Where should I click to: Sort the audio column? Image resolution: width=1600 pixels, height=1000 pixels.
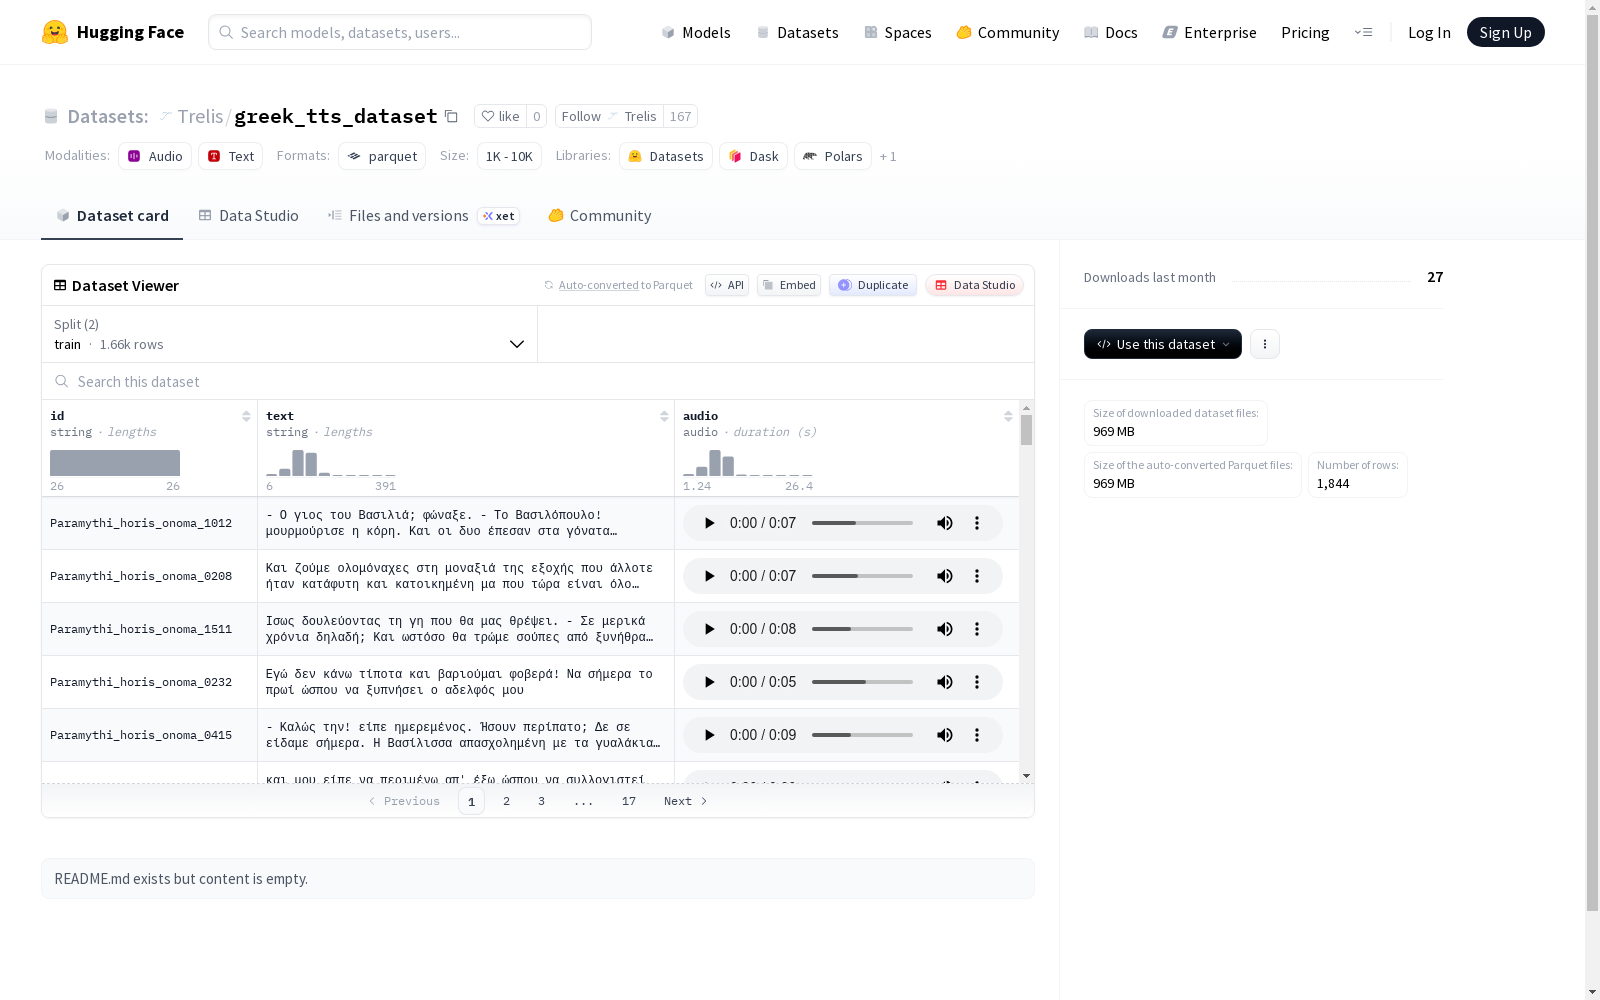point(1008,416)
